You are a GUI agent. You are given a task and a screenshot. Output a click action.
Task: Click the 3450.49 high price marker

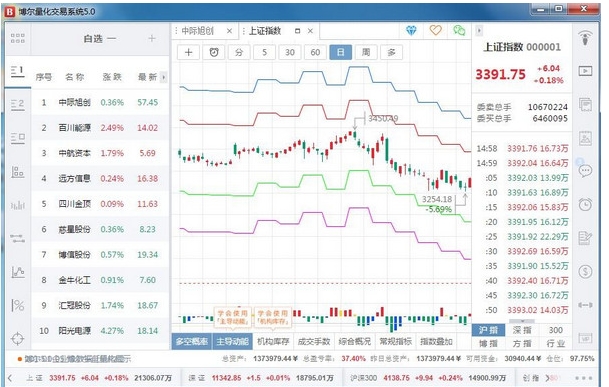pyautogui.click(x=383, y=118)
